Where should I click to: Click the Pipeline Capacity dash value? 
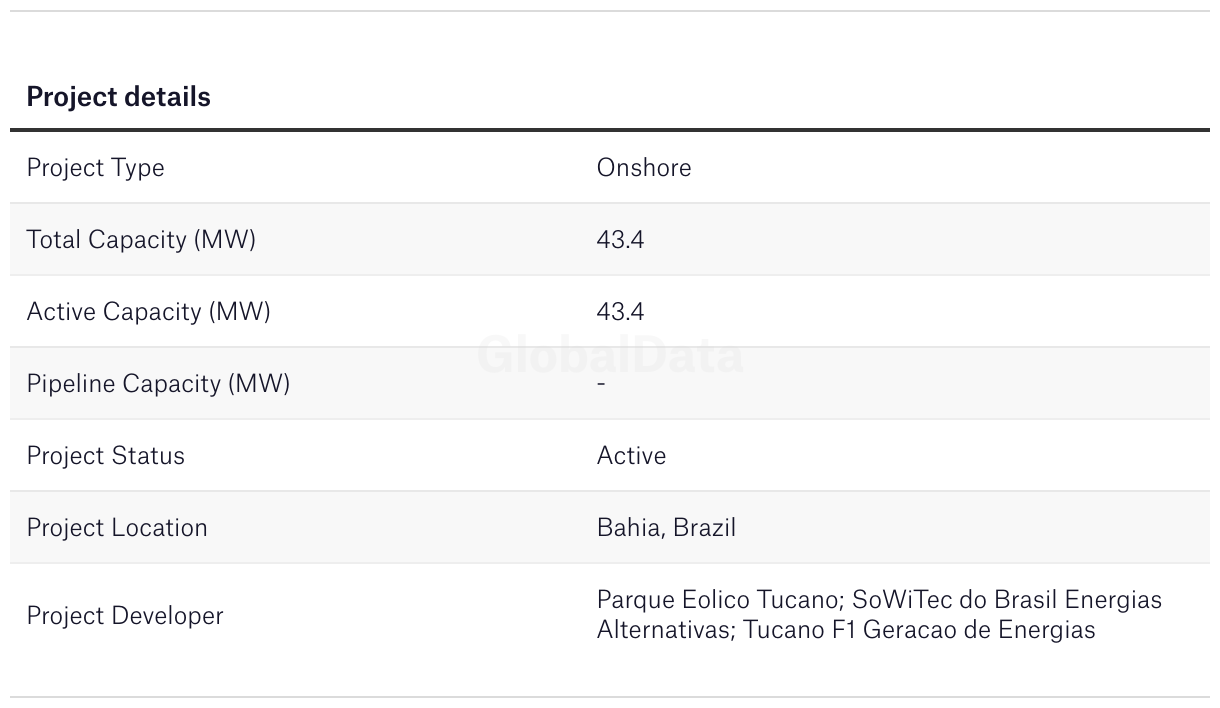(601, 384)
